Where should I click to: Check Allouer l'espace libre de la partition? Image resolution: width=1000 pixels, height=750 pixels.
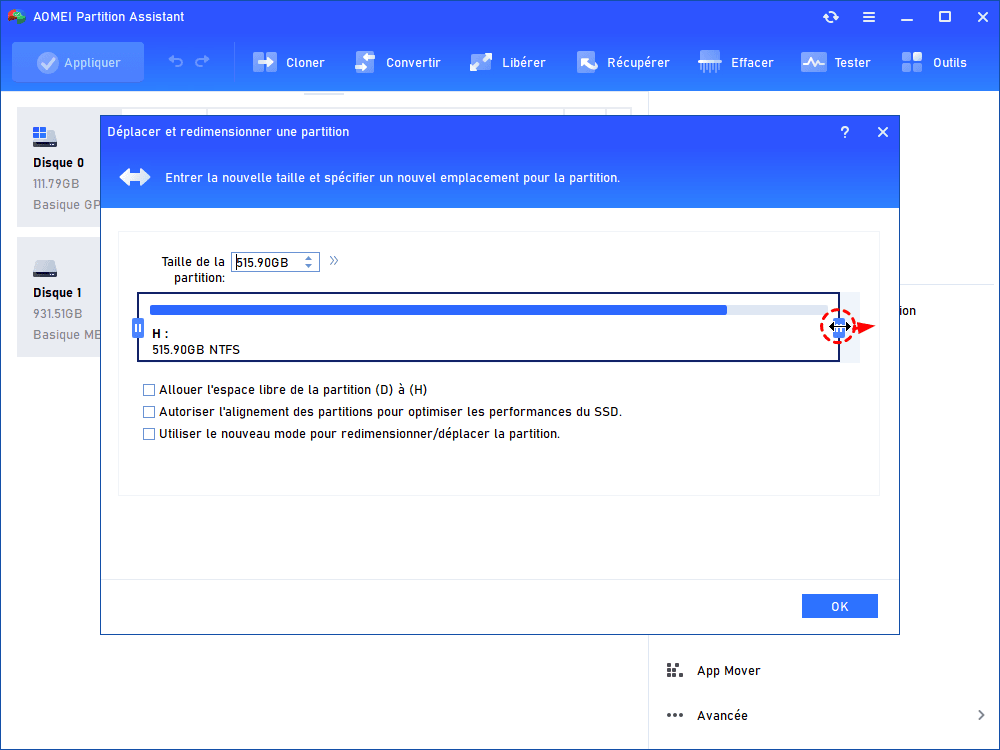click(x=149, y=390)
